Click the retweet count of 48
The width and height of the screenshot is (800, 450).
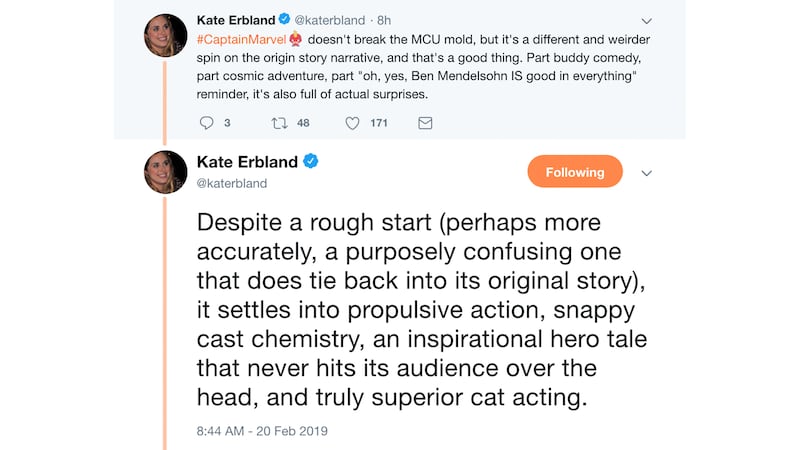pos(303,123)
